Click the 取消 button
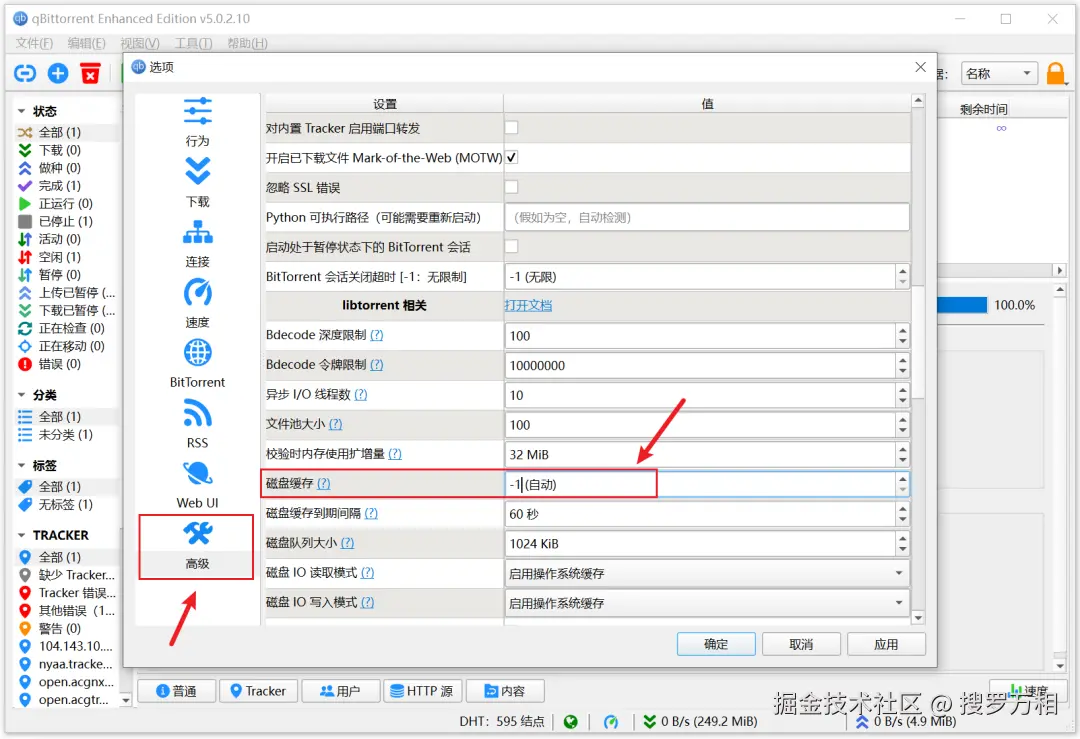Screen dimensions: 1080x739 pyautogui.click(x=801, y=644)
